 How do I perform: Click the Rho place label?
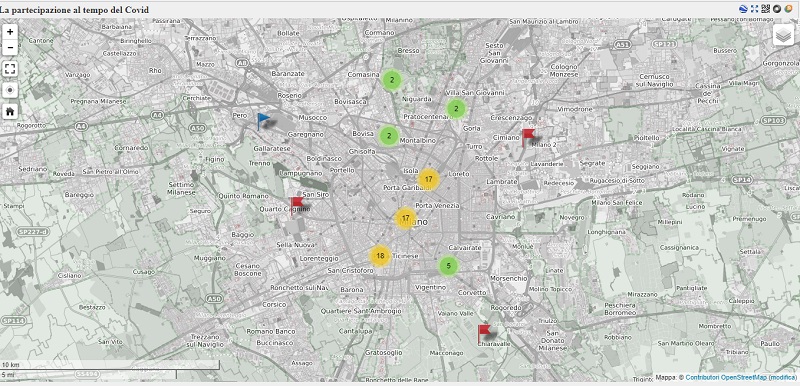click(155, 70)
